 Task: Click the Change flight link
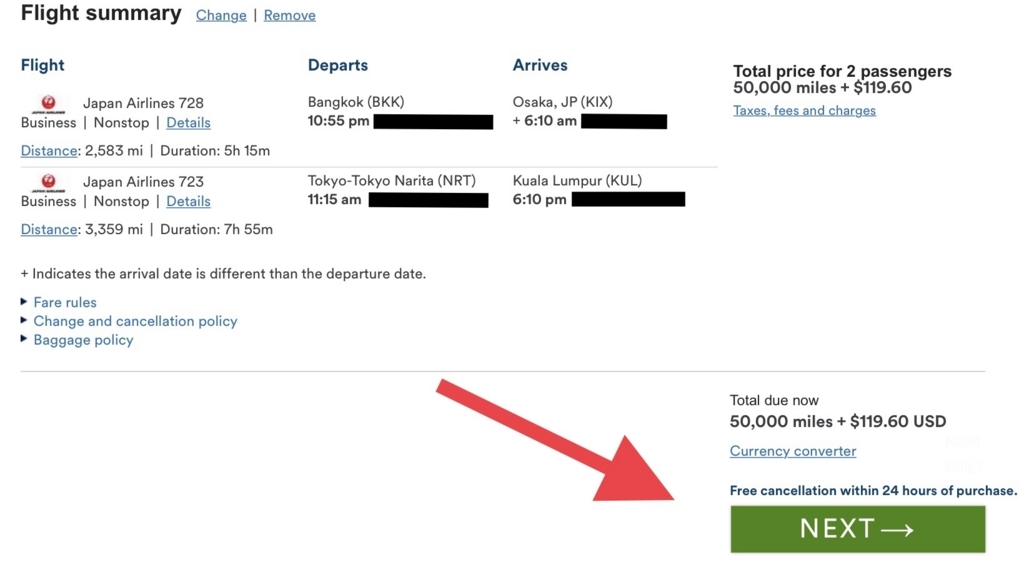[221, 15]
